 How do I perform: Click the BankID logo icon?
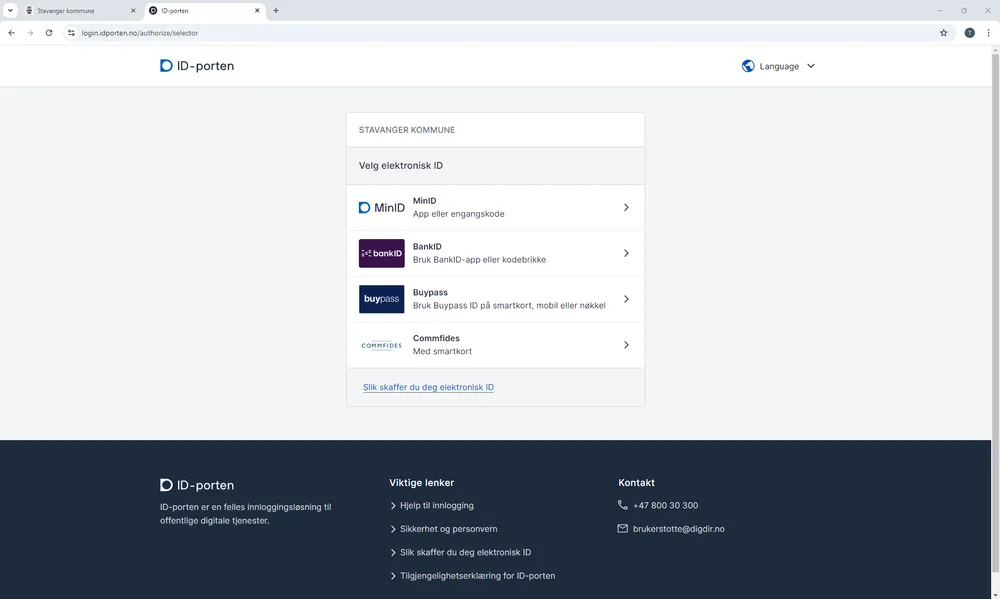point(381,254)
